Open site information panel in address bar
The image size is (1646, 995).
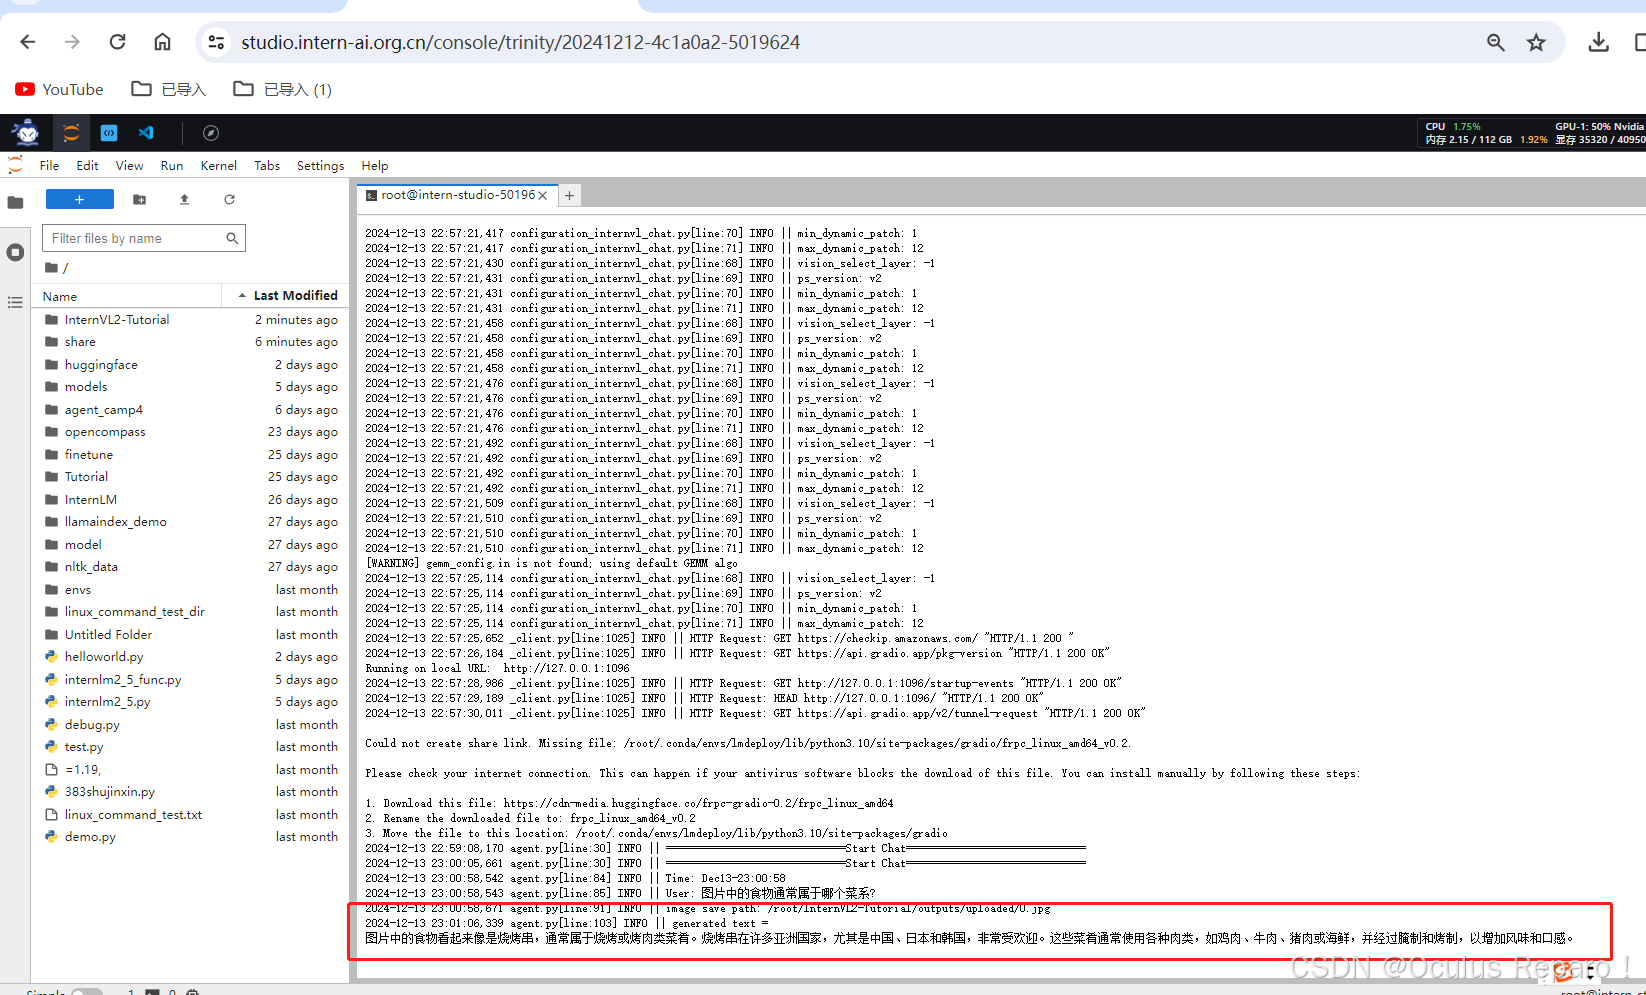coord(216,42)
